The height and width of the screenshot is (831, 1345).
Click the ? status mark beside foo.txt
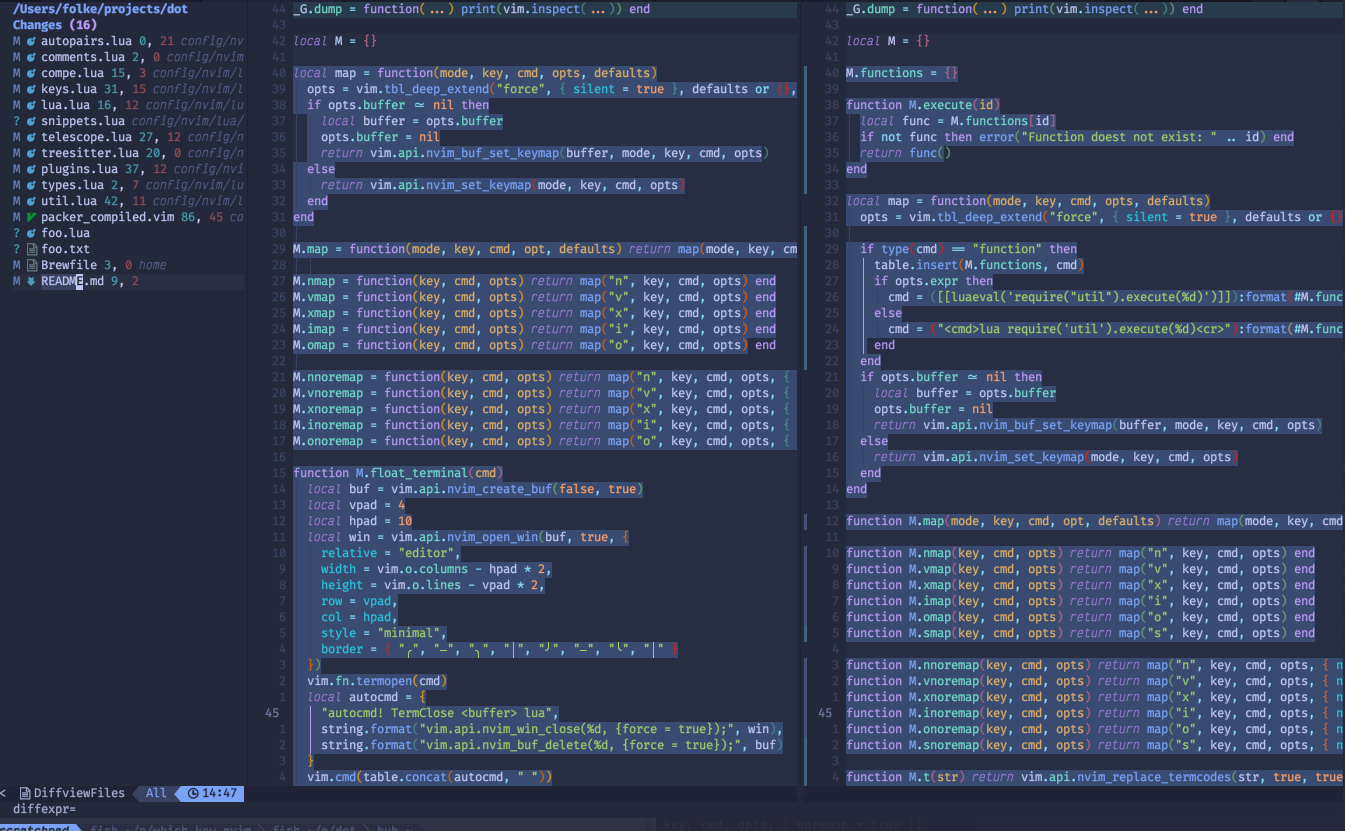tap(16, 249)
